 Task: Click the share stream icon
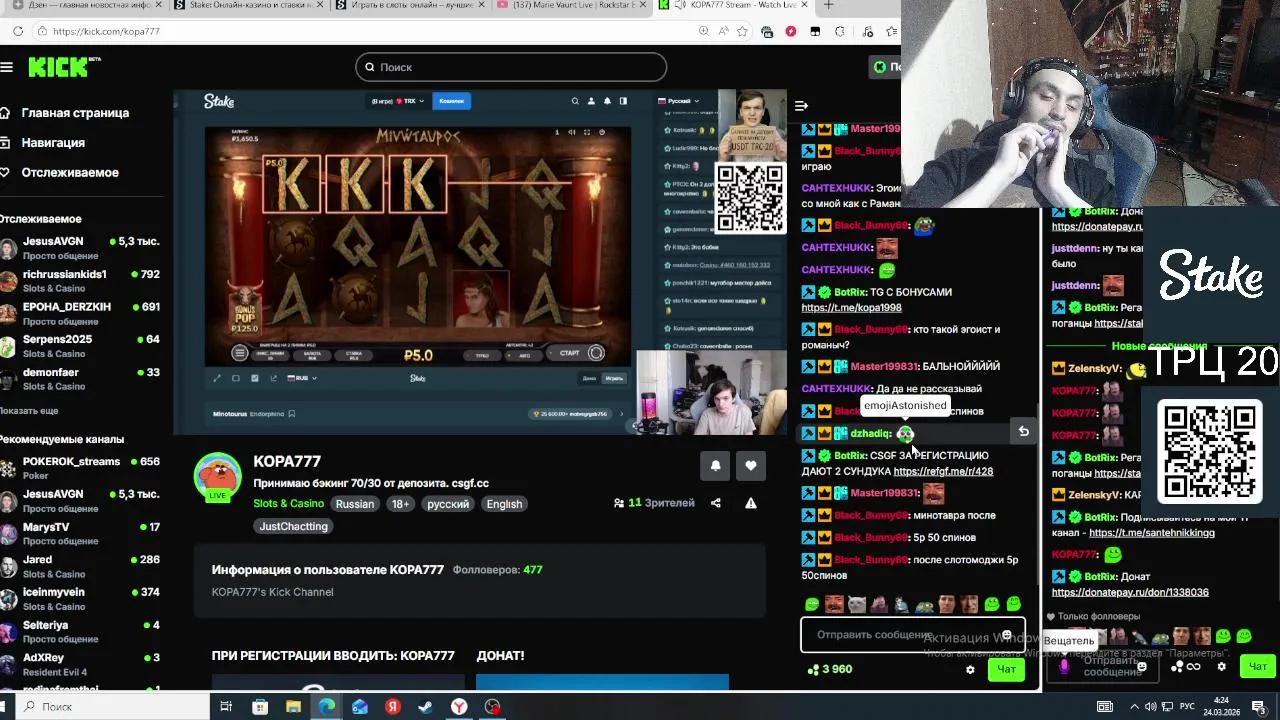pos(715,503)
